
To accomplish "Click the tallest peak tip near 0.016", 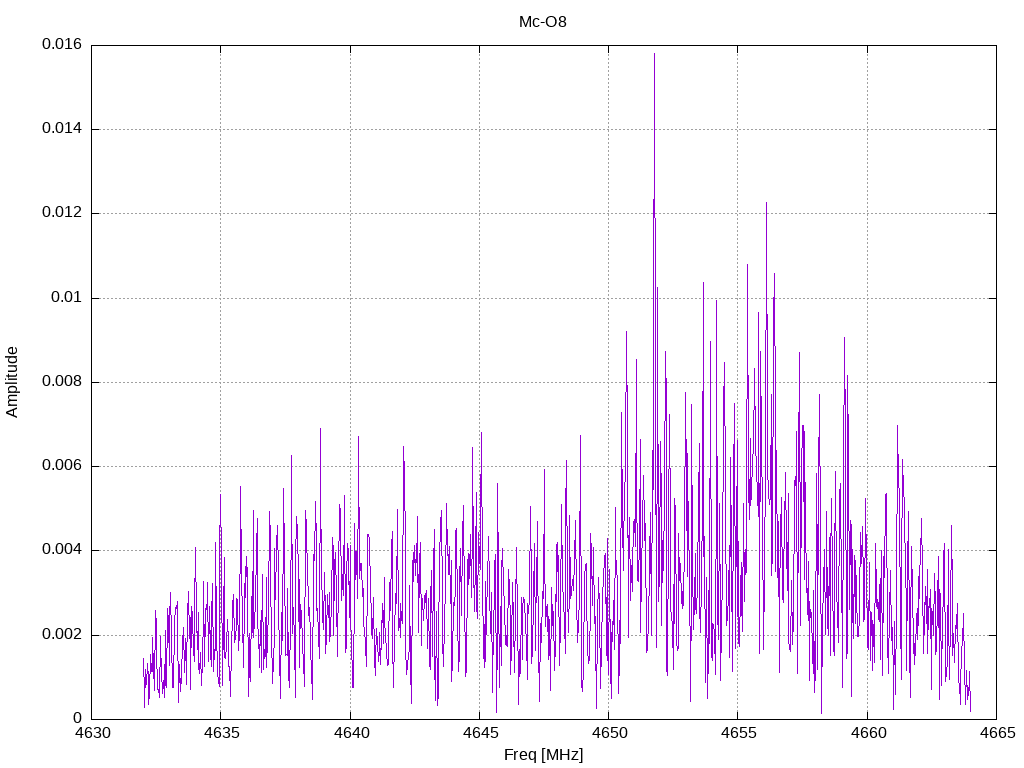I will [x=654, y=55].
